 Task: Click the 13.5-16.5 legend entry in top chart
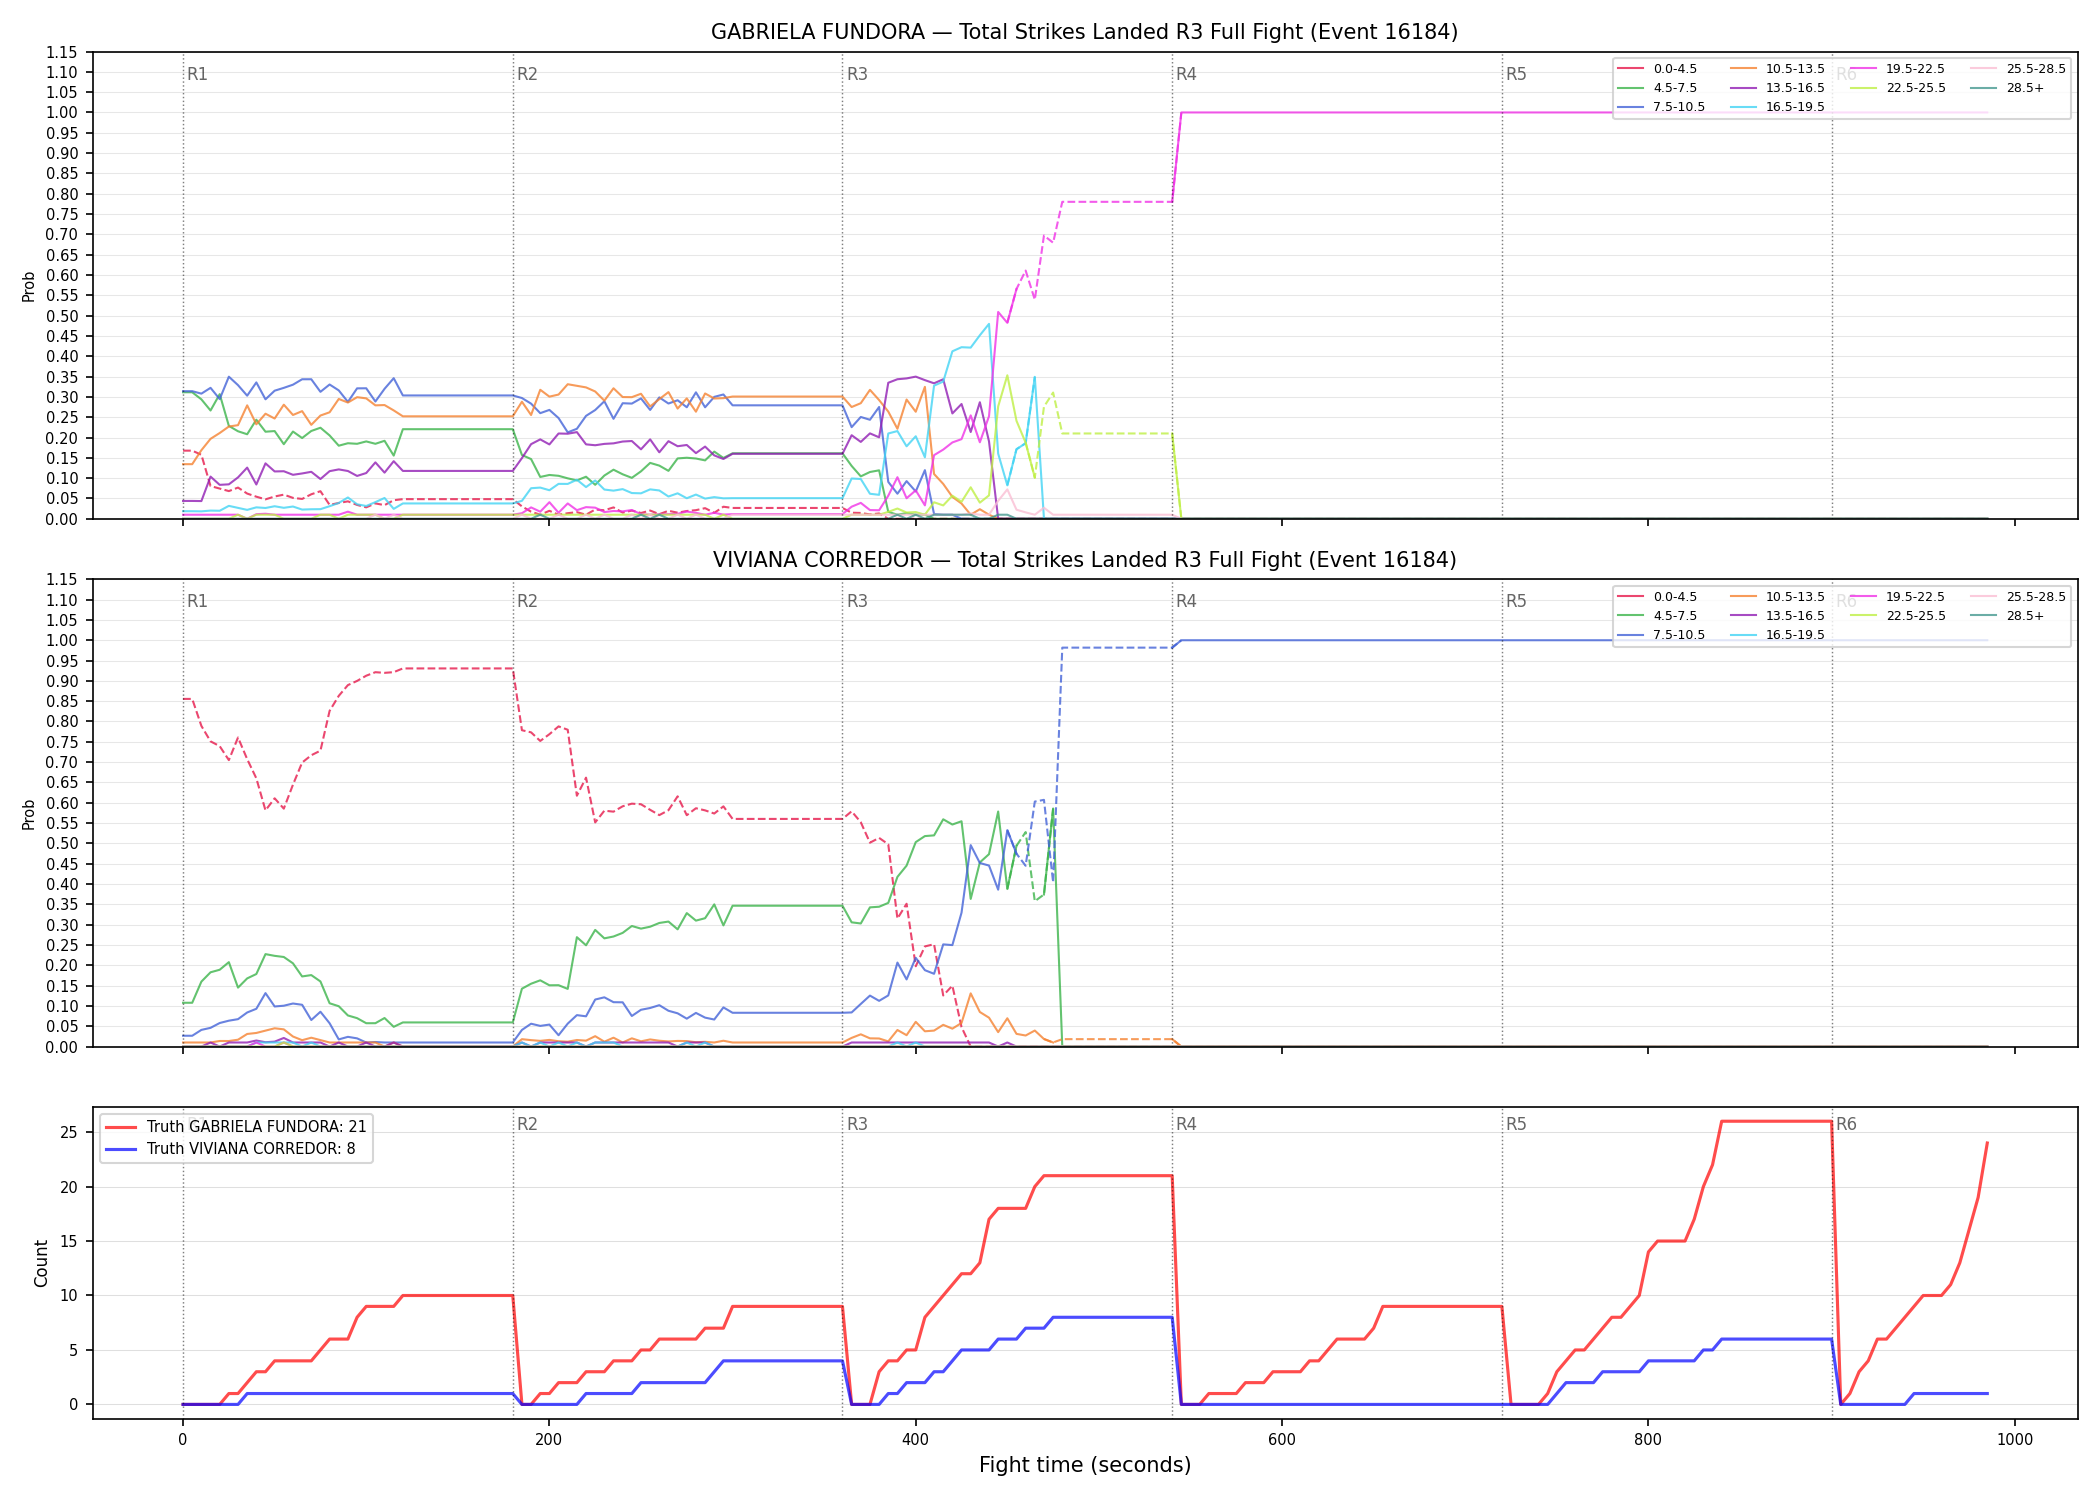(1777, 88)
